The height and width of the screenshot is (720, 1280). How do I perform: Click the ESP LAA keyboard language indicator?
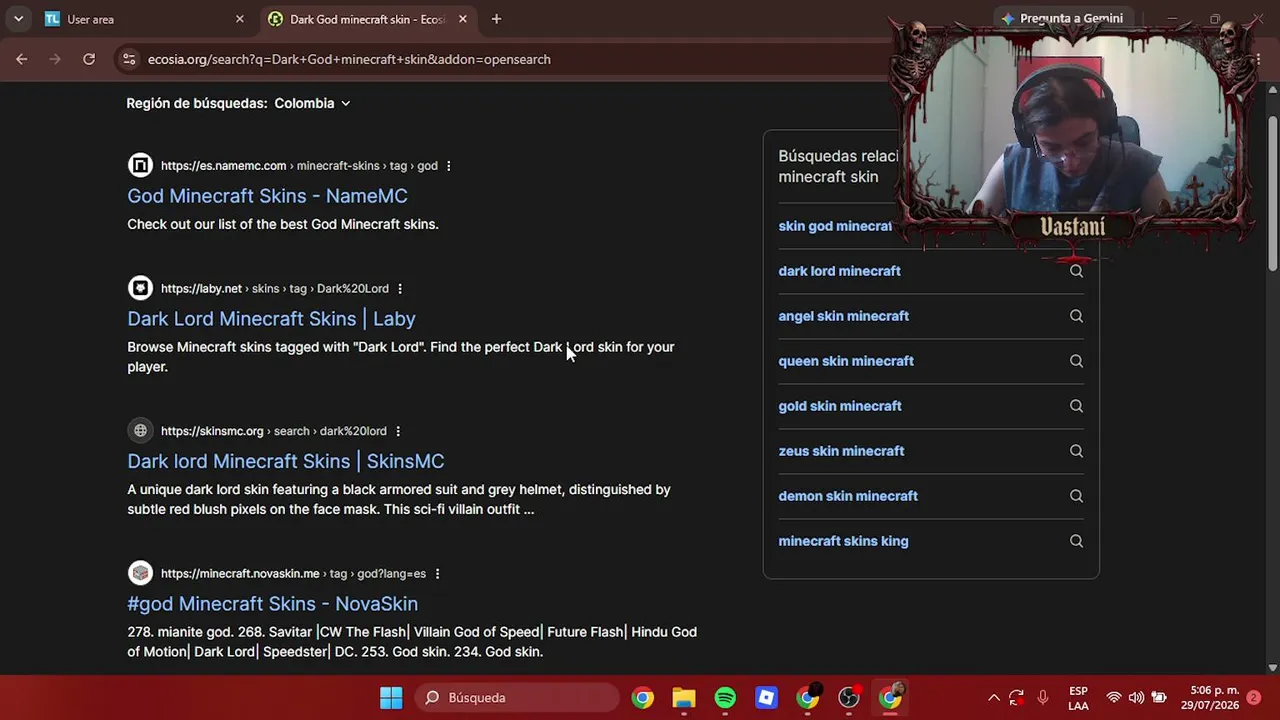click(x=1078, y=698)
